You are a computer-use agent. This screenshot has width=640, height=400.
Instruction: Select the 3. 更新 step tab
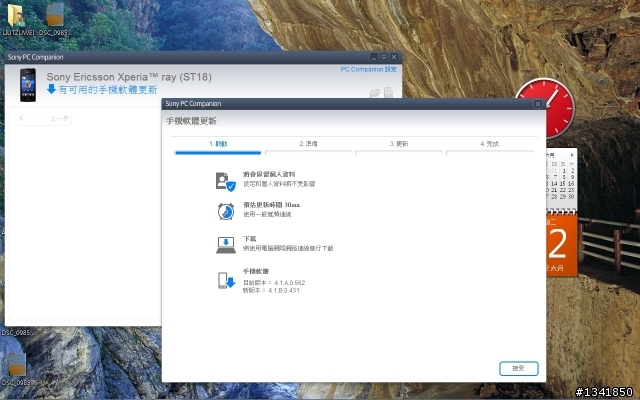pos(399,144)
